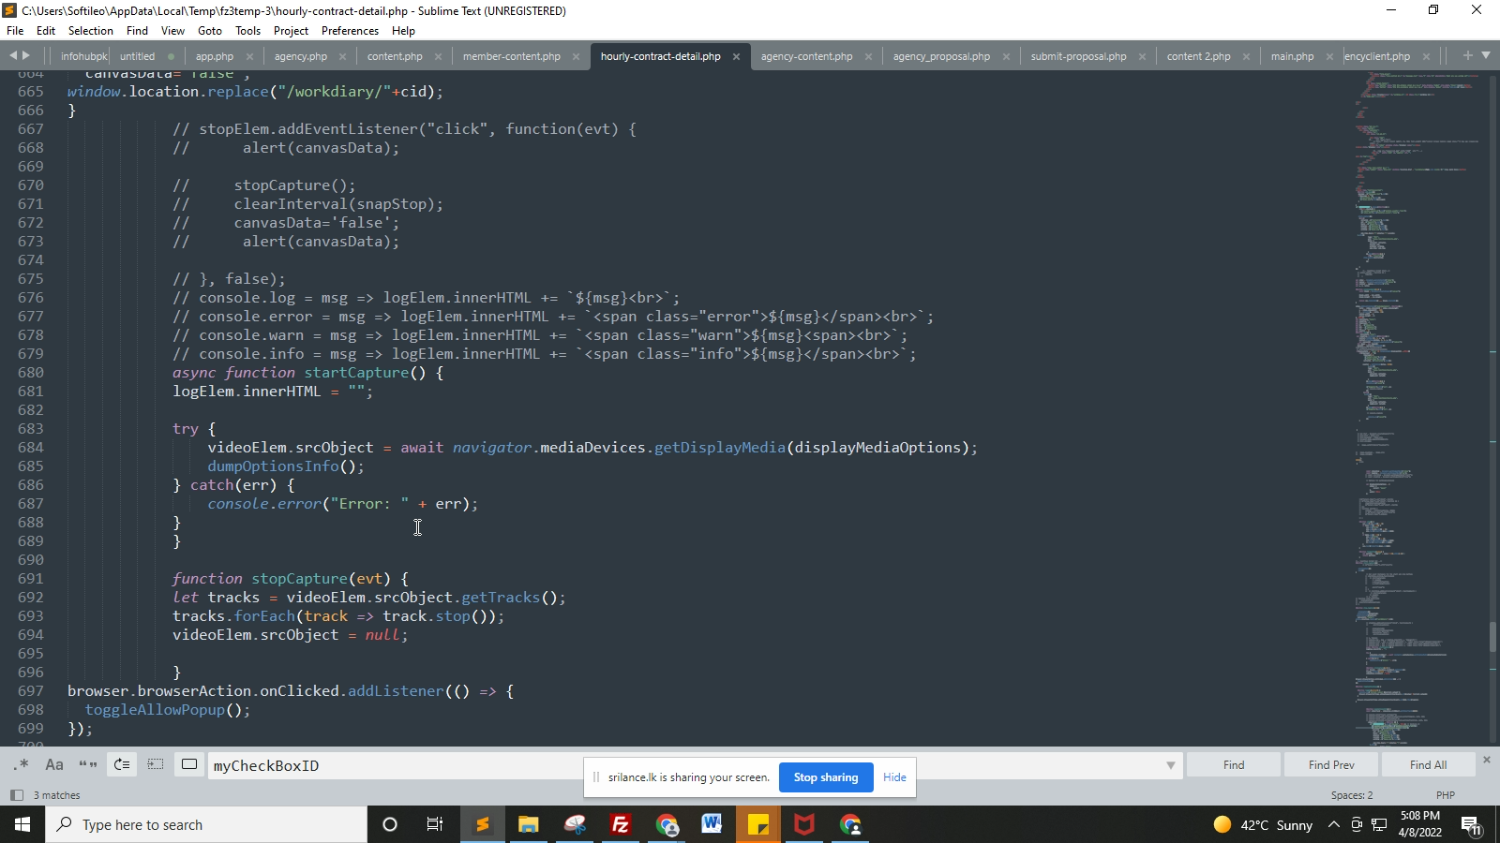Viewport: 1500px width, 843px height.
Task: Click the vertical scrollbar thumb
Action: click(1493, 636)
